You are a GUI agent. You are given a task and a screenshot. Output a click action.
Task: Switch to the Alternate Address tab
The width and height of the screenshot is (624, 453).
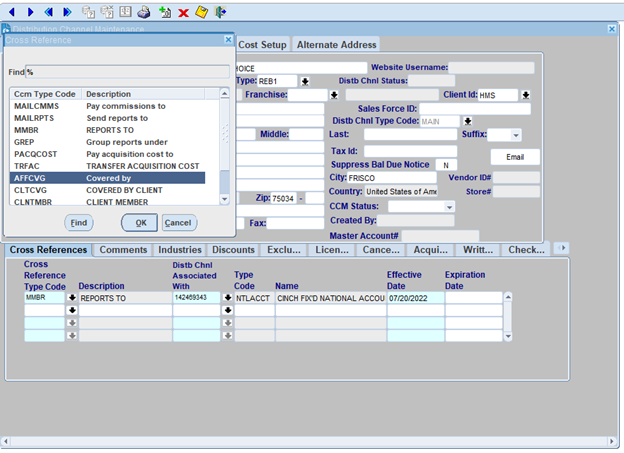click(336, 44)
